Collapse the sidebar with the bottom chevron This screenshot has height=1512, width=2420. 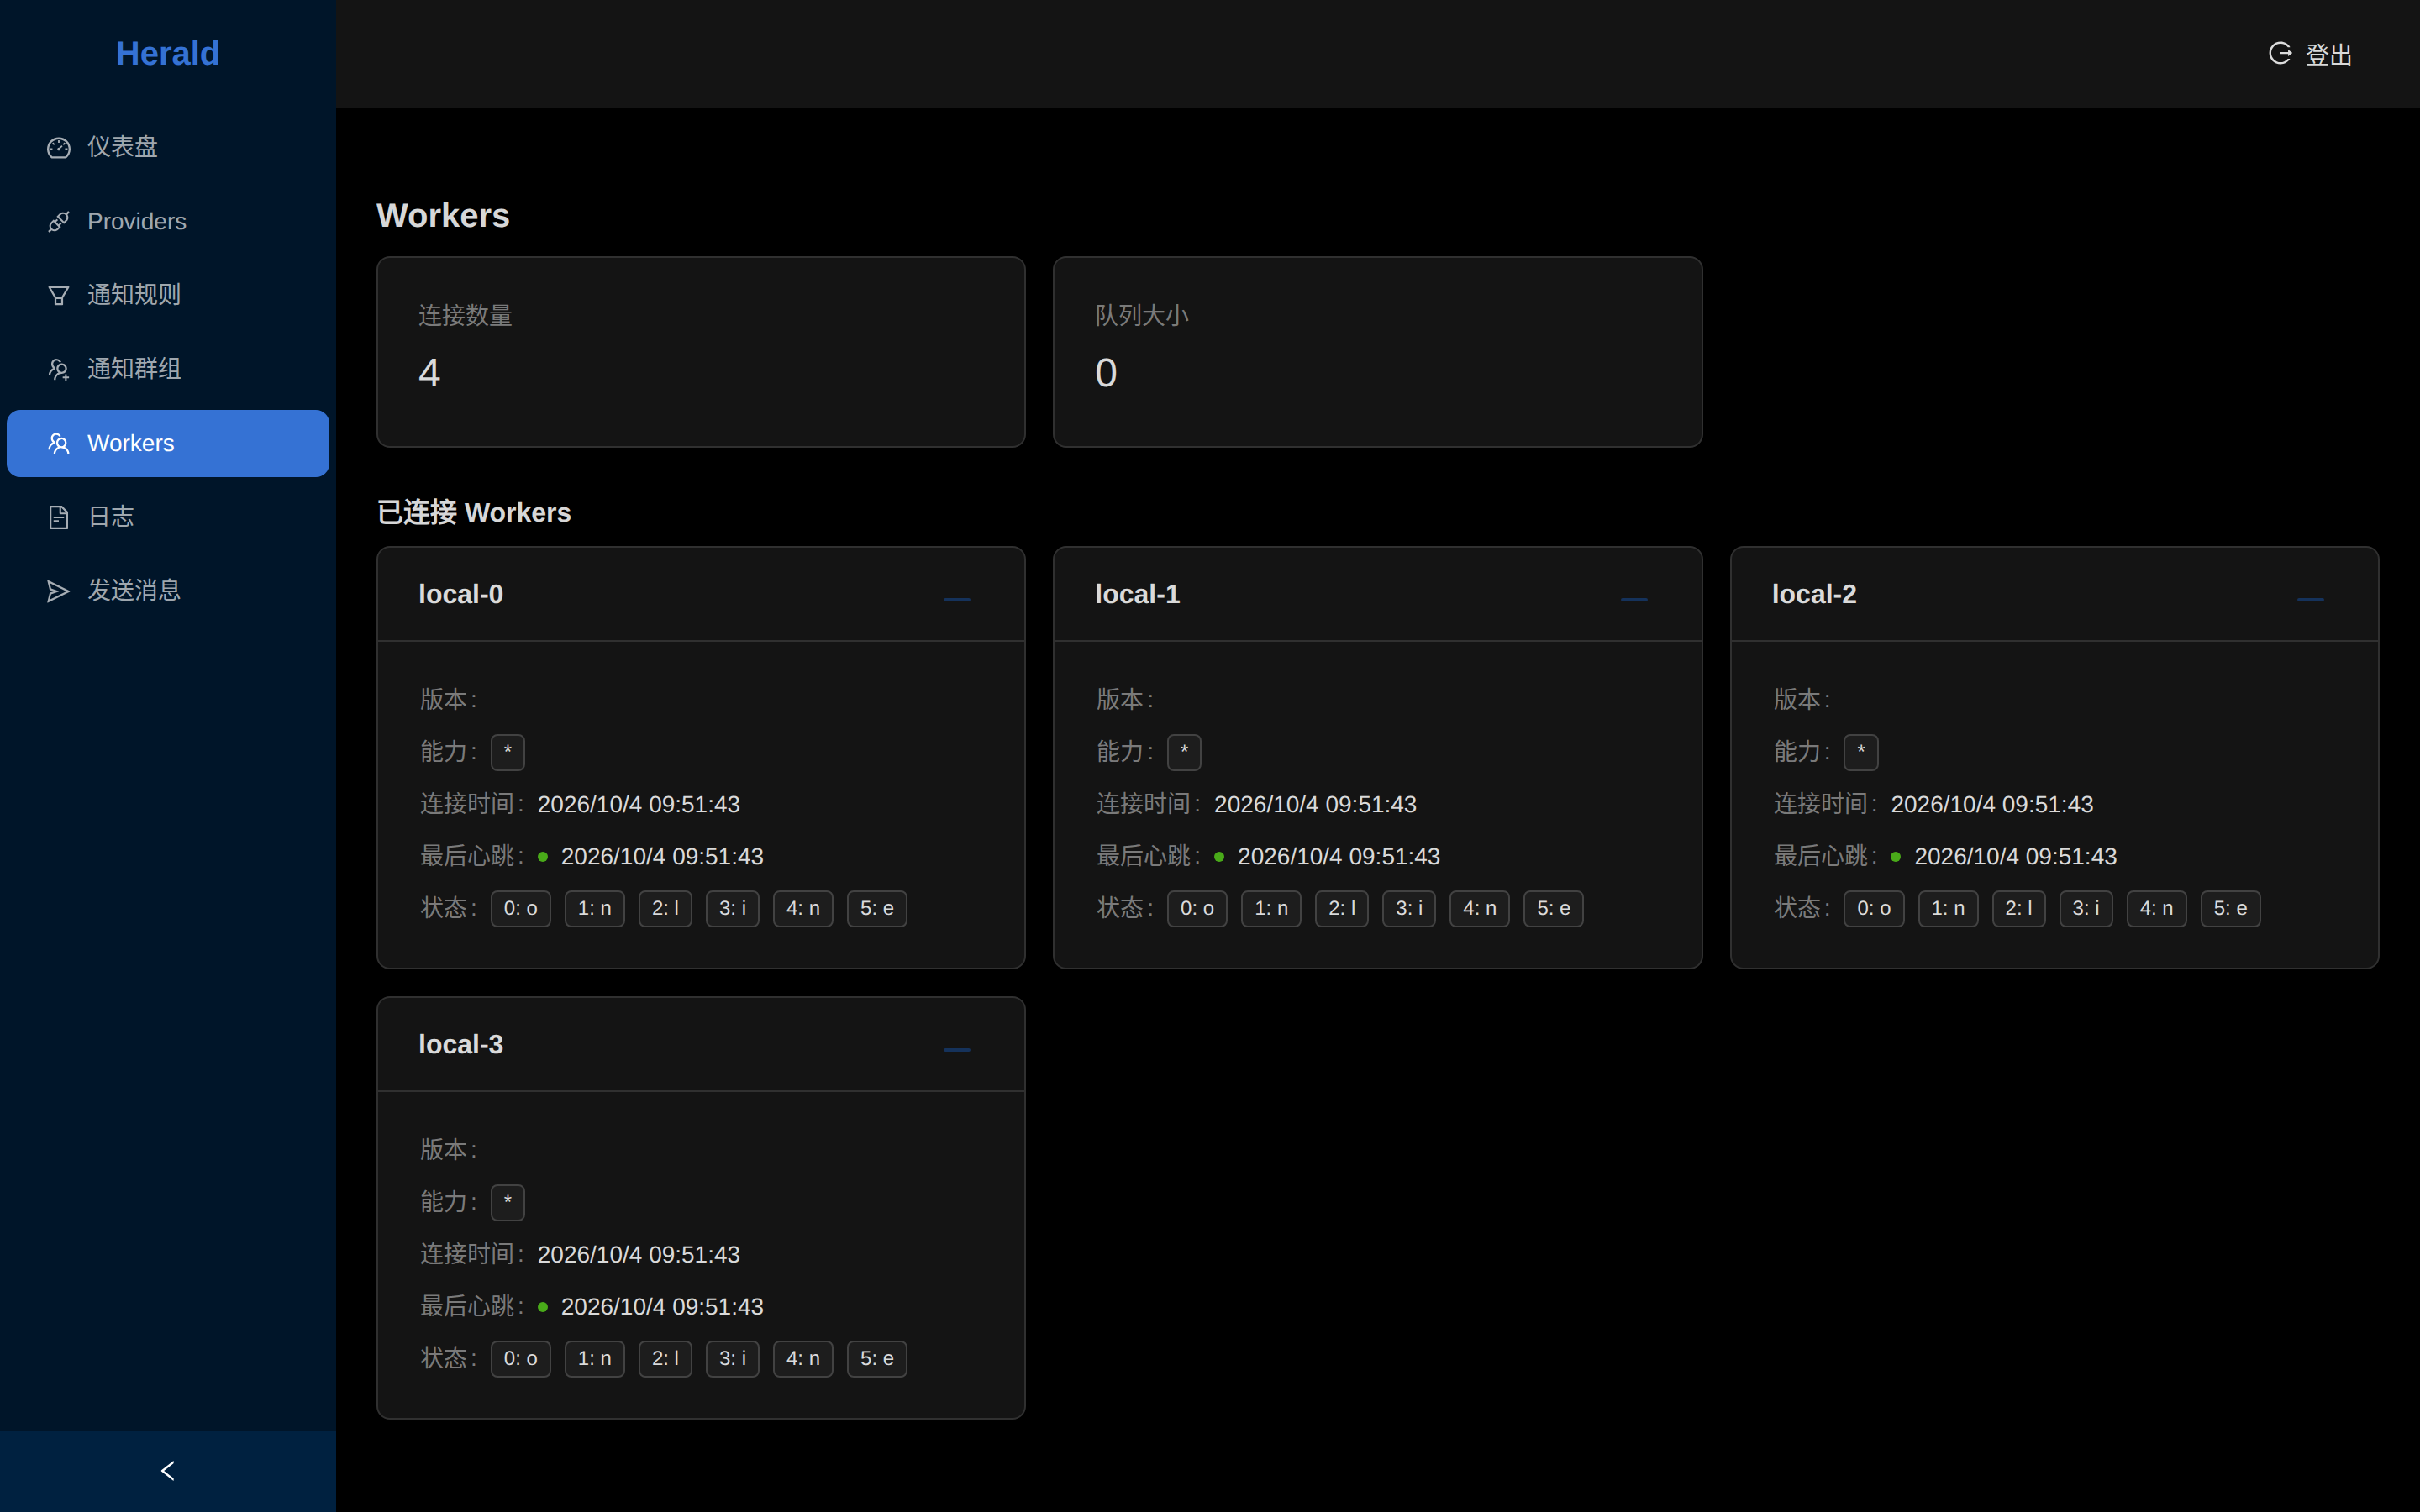click(168, 1471)
